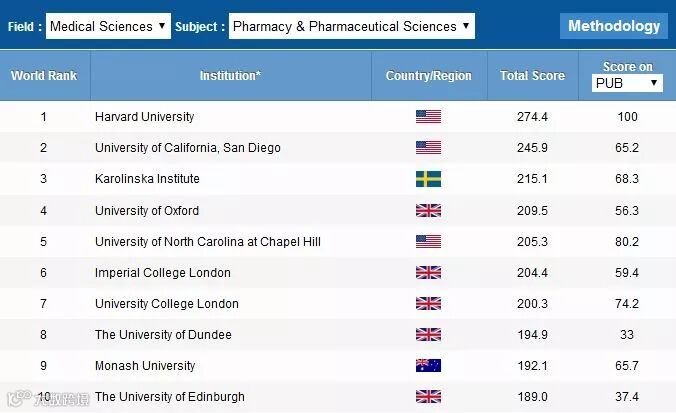
Task: Open the Field dropdown showing Medical Sciences
Action: click(x=108, y=26)
